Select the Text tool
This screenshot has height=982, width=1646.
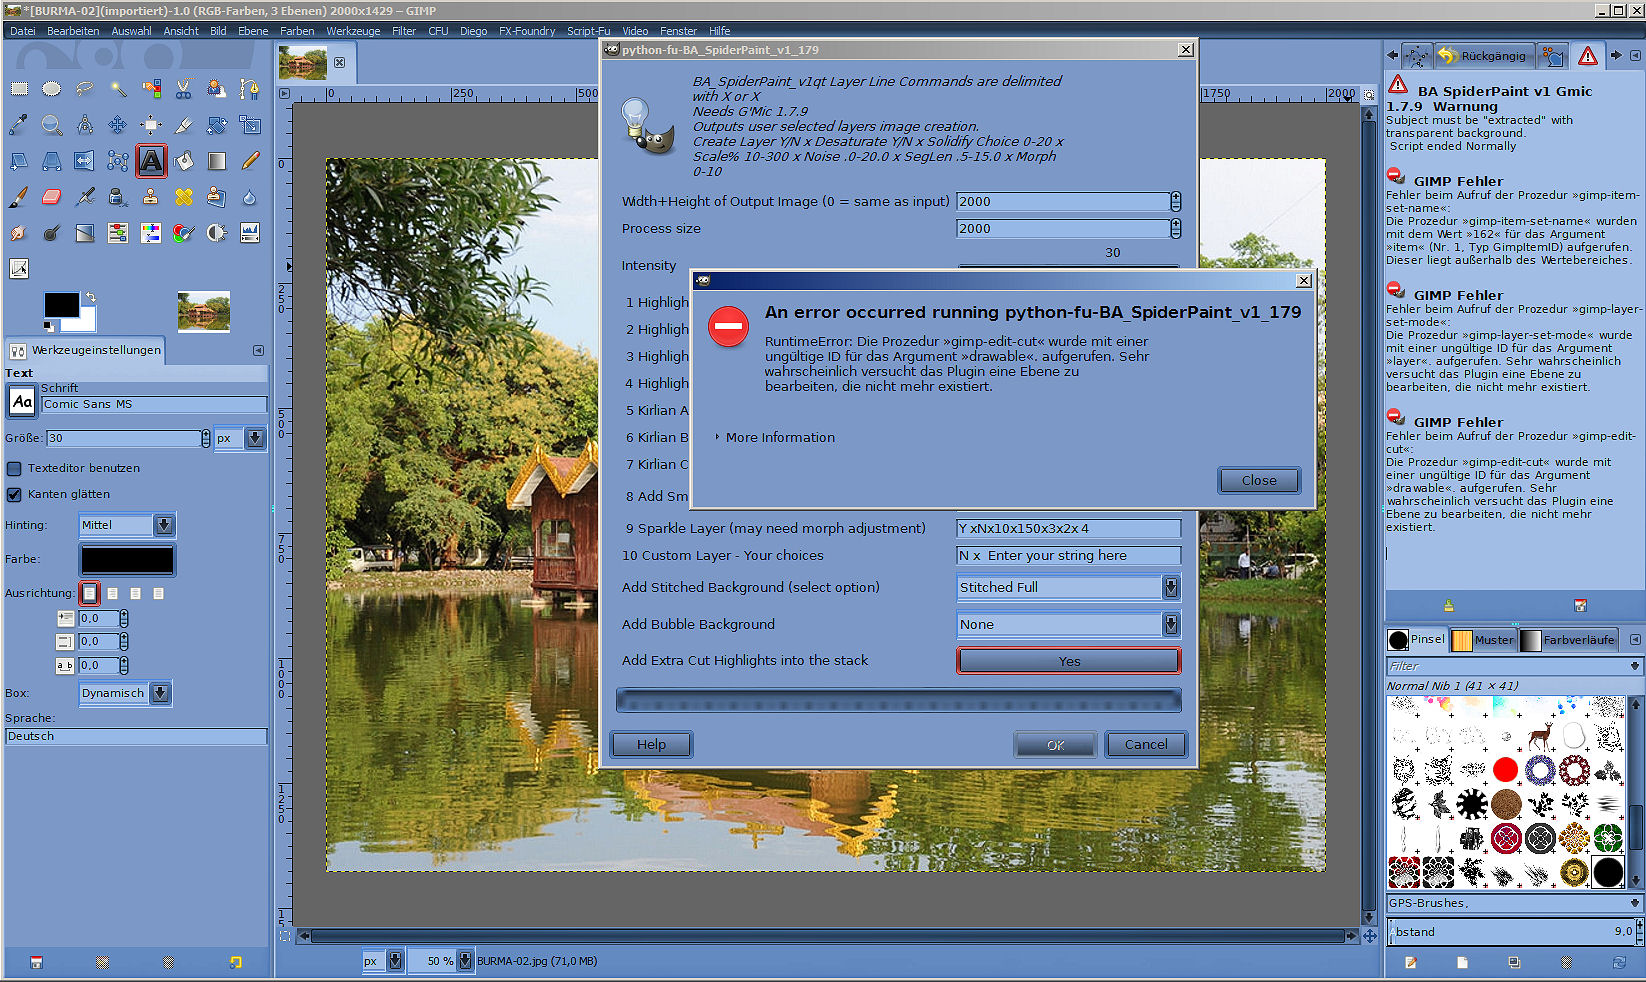[x=151, y=161]
